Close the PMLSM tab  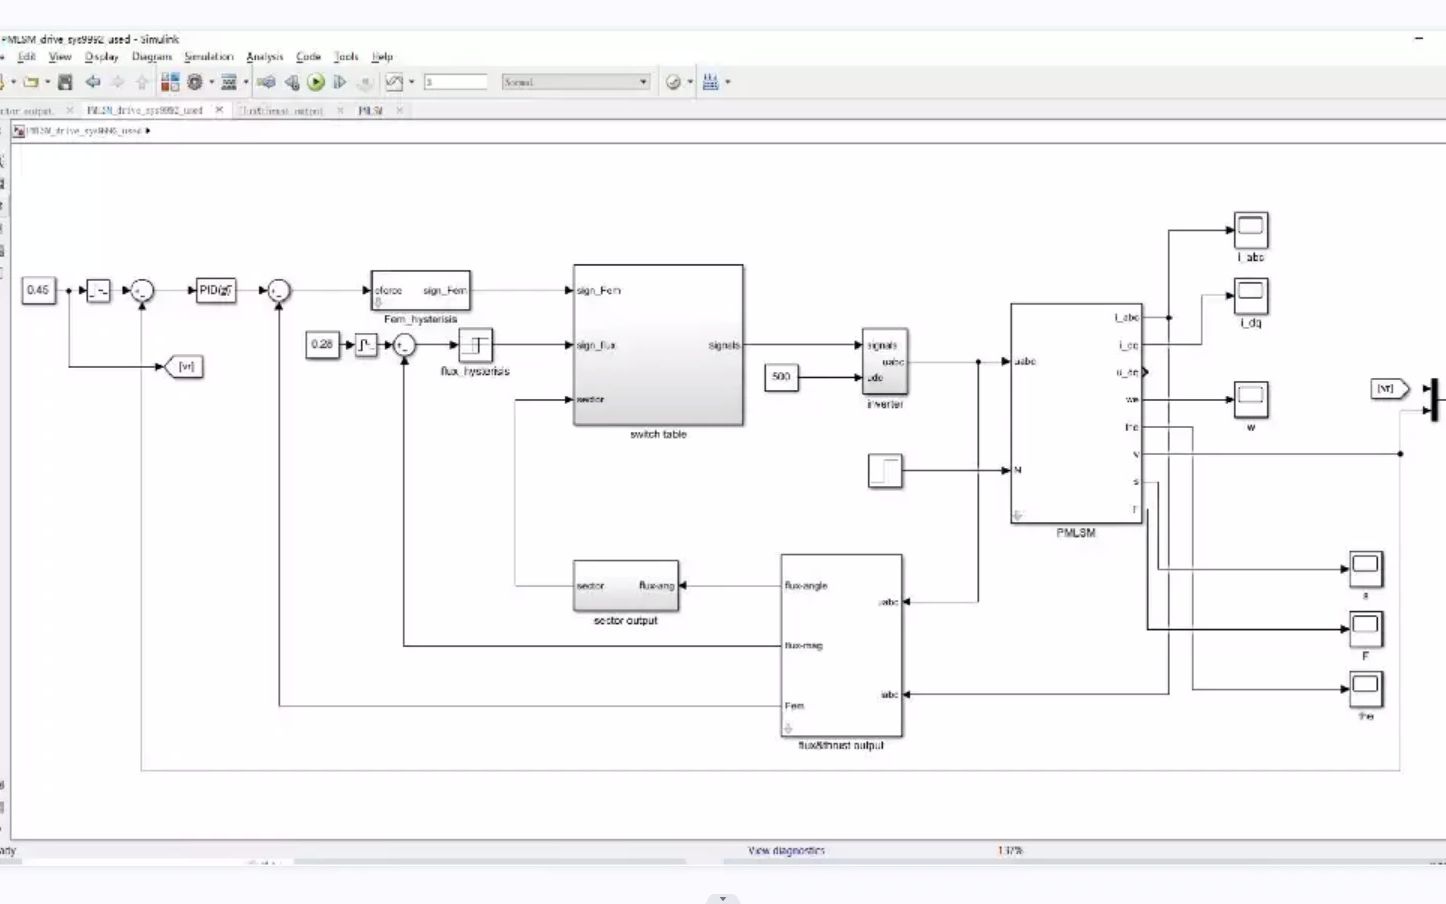tap(399, 110)
